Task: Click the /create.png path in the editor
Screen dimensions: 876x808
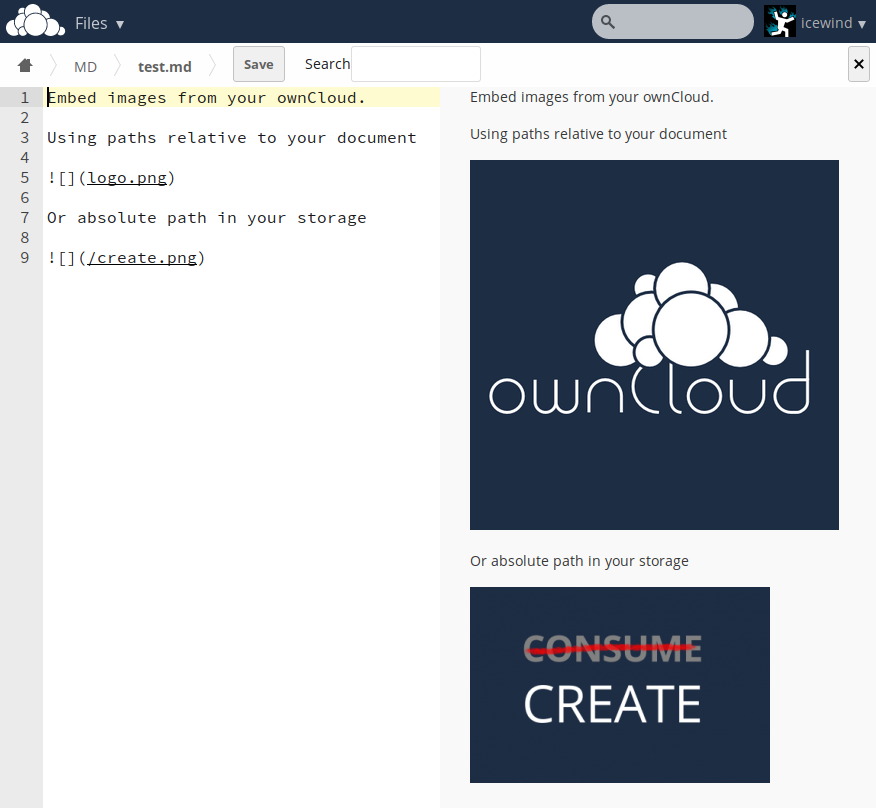Action: pyautogui.click(x=142, y=258)
